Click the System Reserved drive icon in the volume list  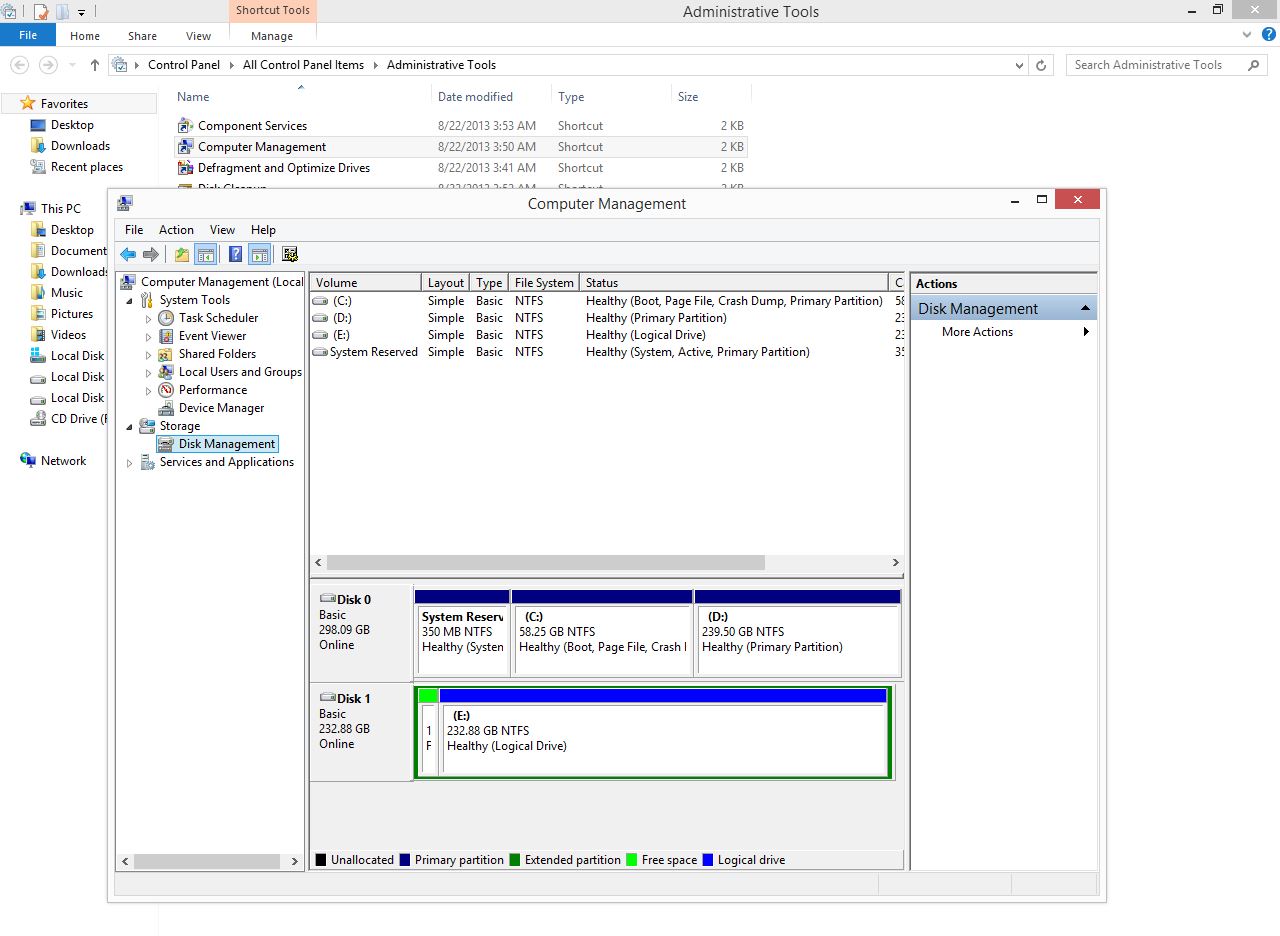click(x=320, y=352)
